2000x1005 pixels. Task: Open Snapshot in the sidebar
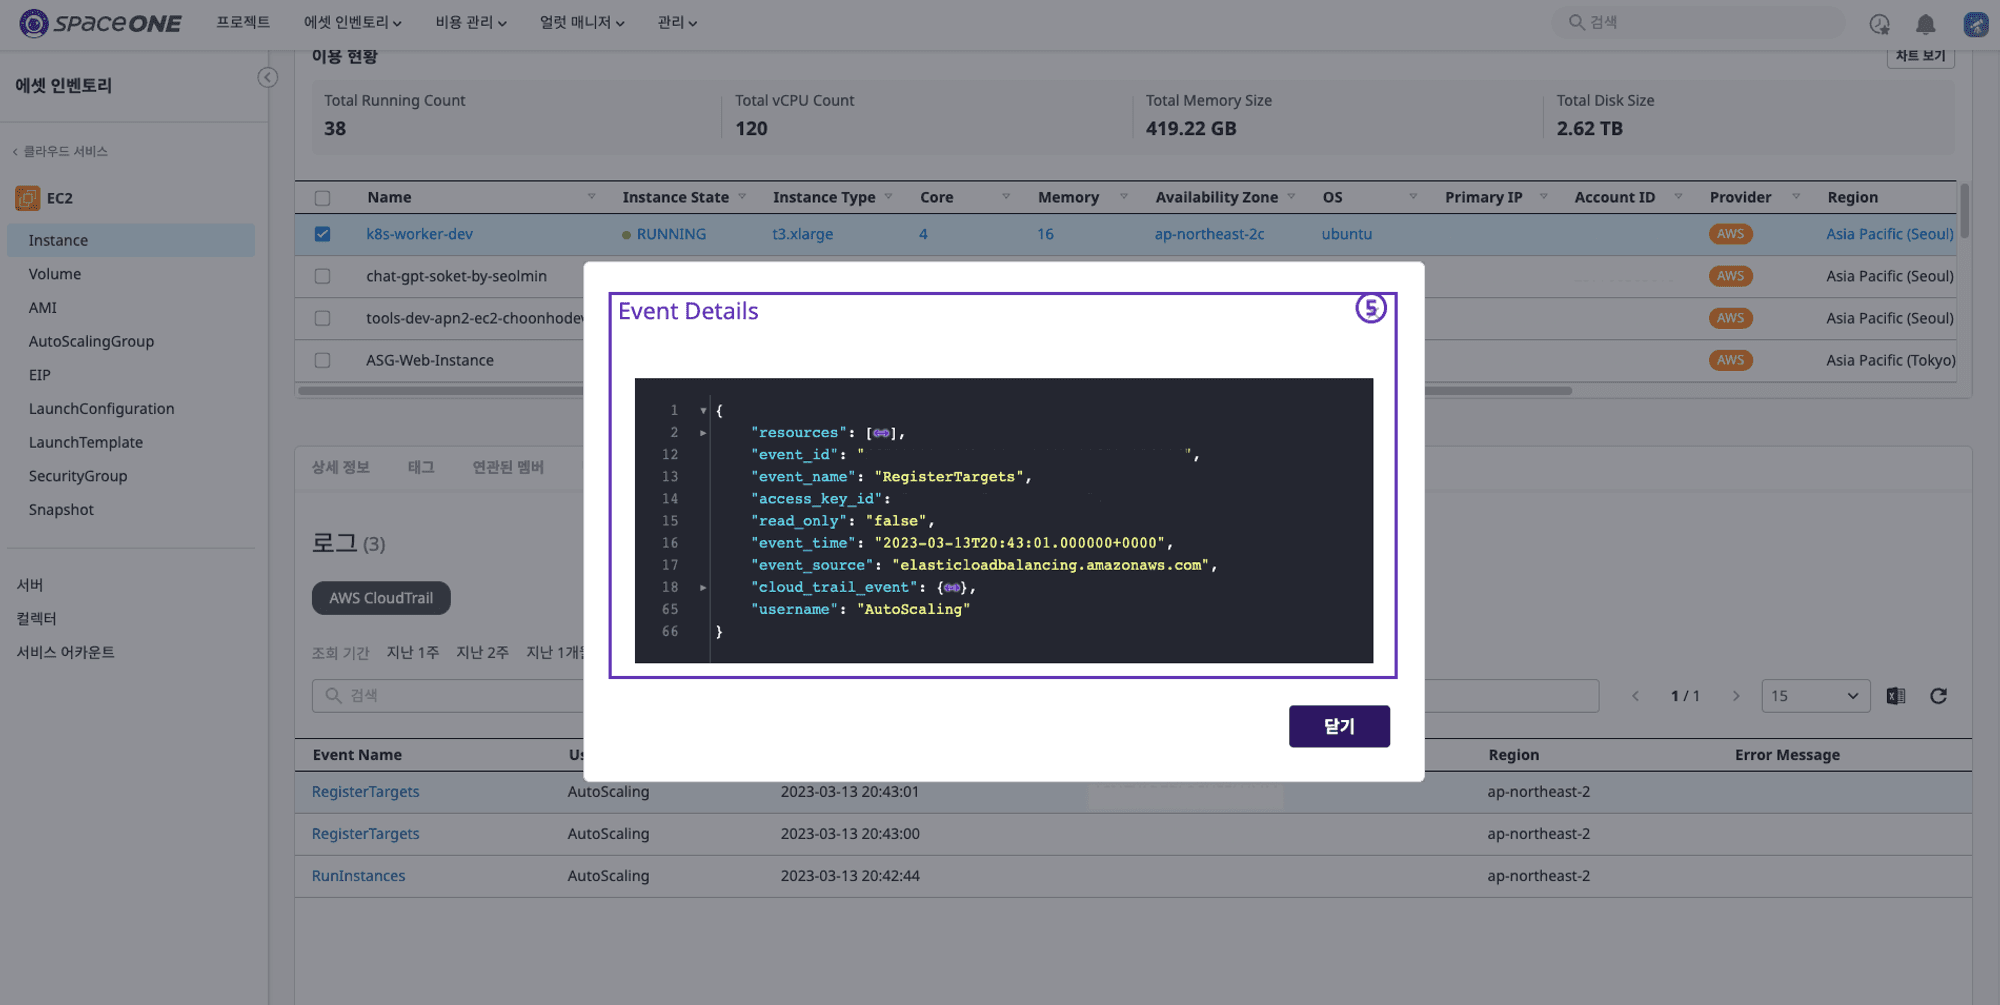61,509
